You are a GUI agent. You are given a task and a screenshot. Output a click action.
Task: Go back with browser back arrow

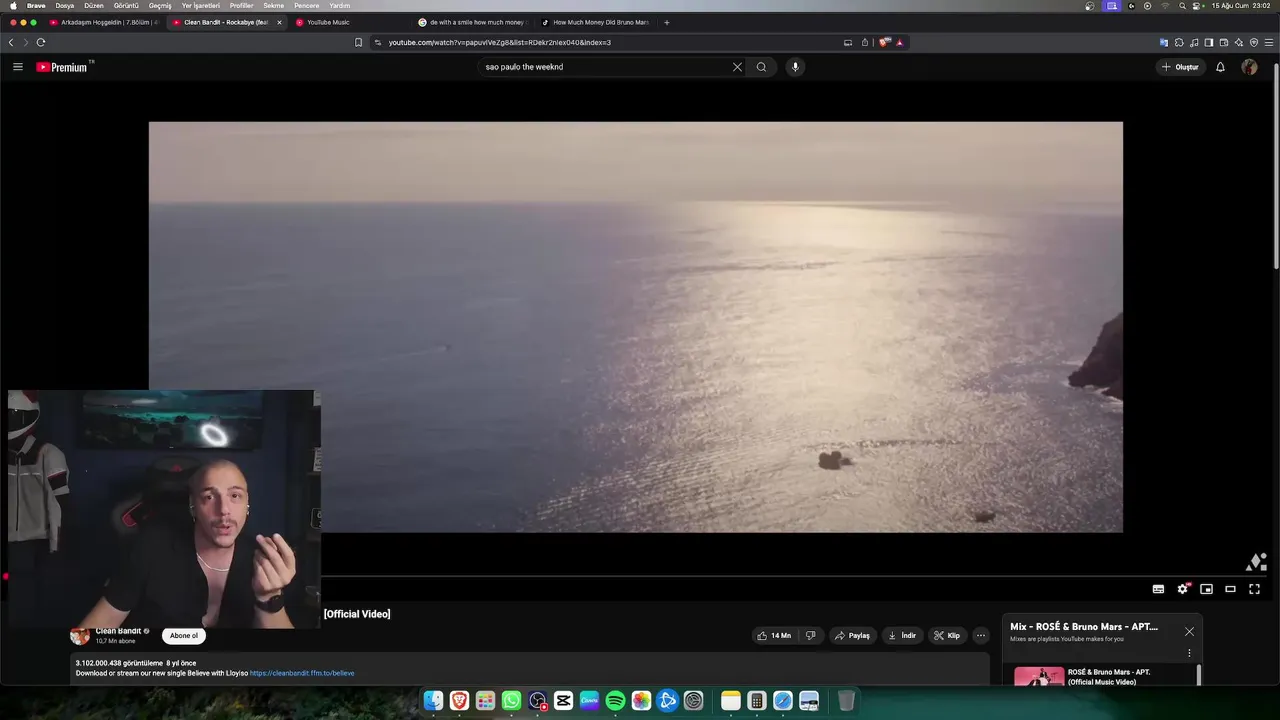(x=11, y=42)
